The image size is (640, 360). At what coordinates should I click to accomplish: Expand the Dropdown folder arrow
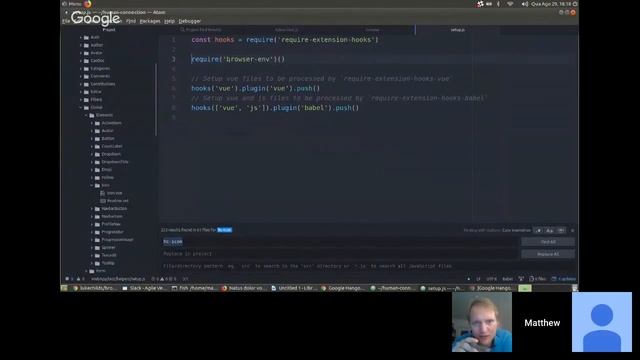coord(92,154)
